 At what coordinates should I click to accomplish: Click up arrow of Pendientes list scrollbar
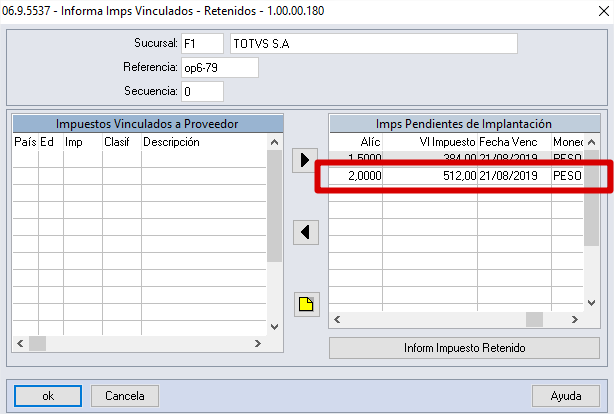591,142
